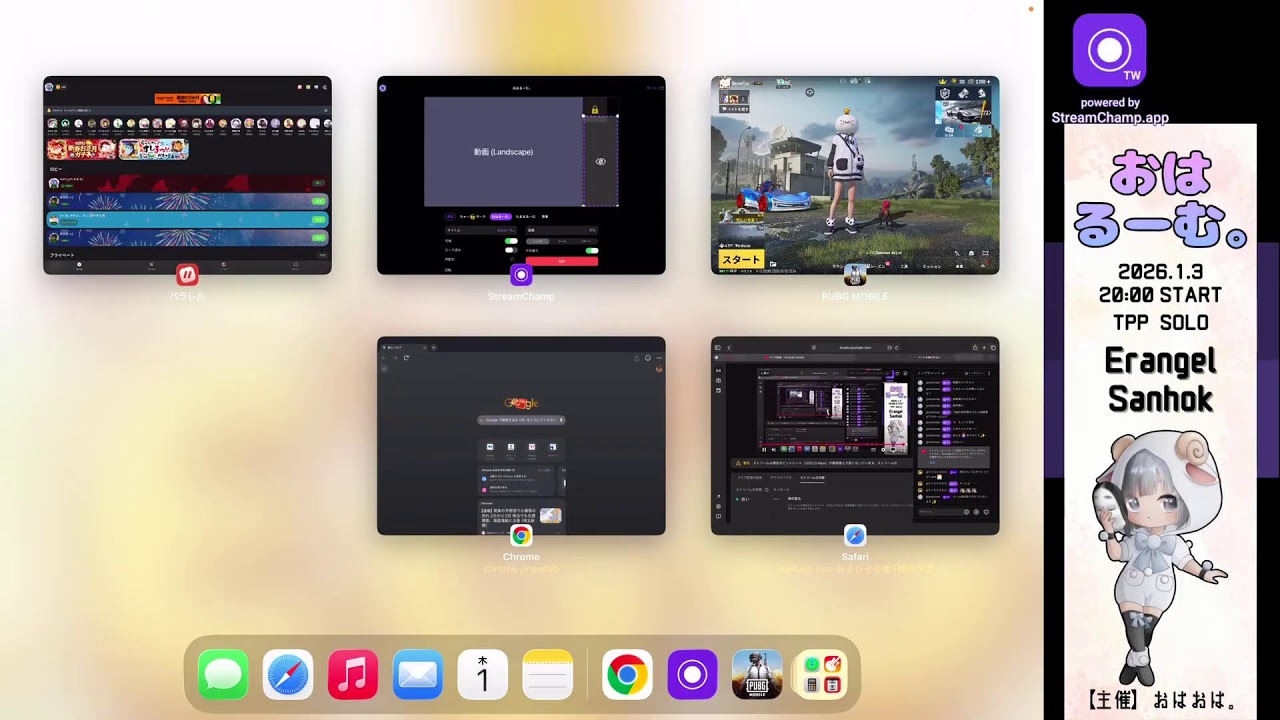Open a new tab with Chrome plus button
This screenshot has width=1280, height=720.
433,347
